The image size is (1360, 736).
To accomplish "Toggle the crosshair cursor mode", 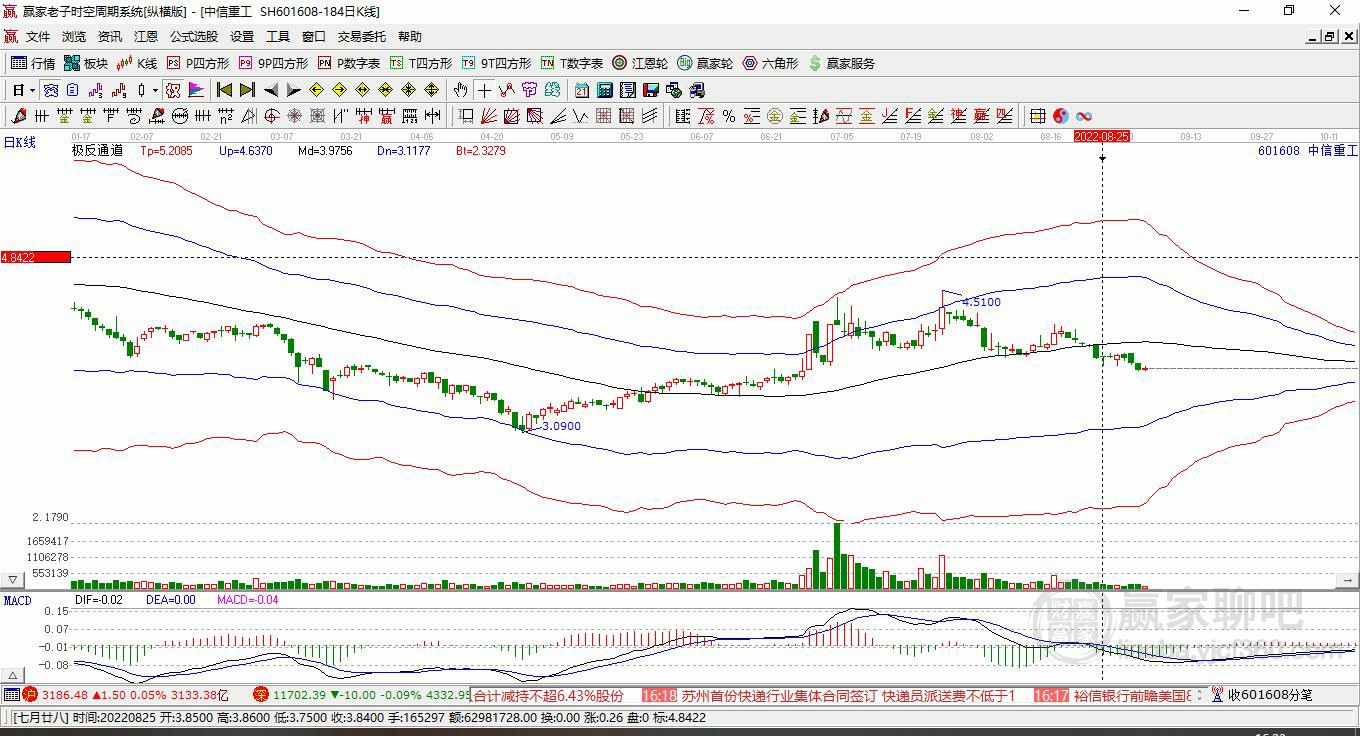I will click(x=484, y=90).
